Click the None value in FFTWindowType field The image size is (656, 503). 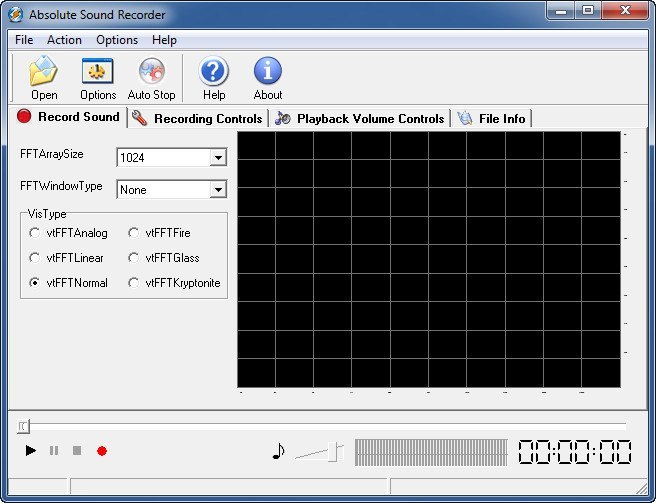(133, 190)
